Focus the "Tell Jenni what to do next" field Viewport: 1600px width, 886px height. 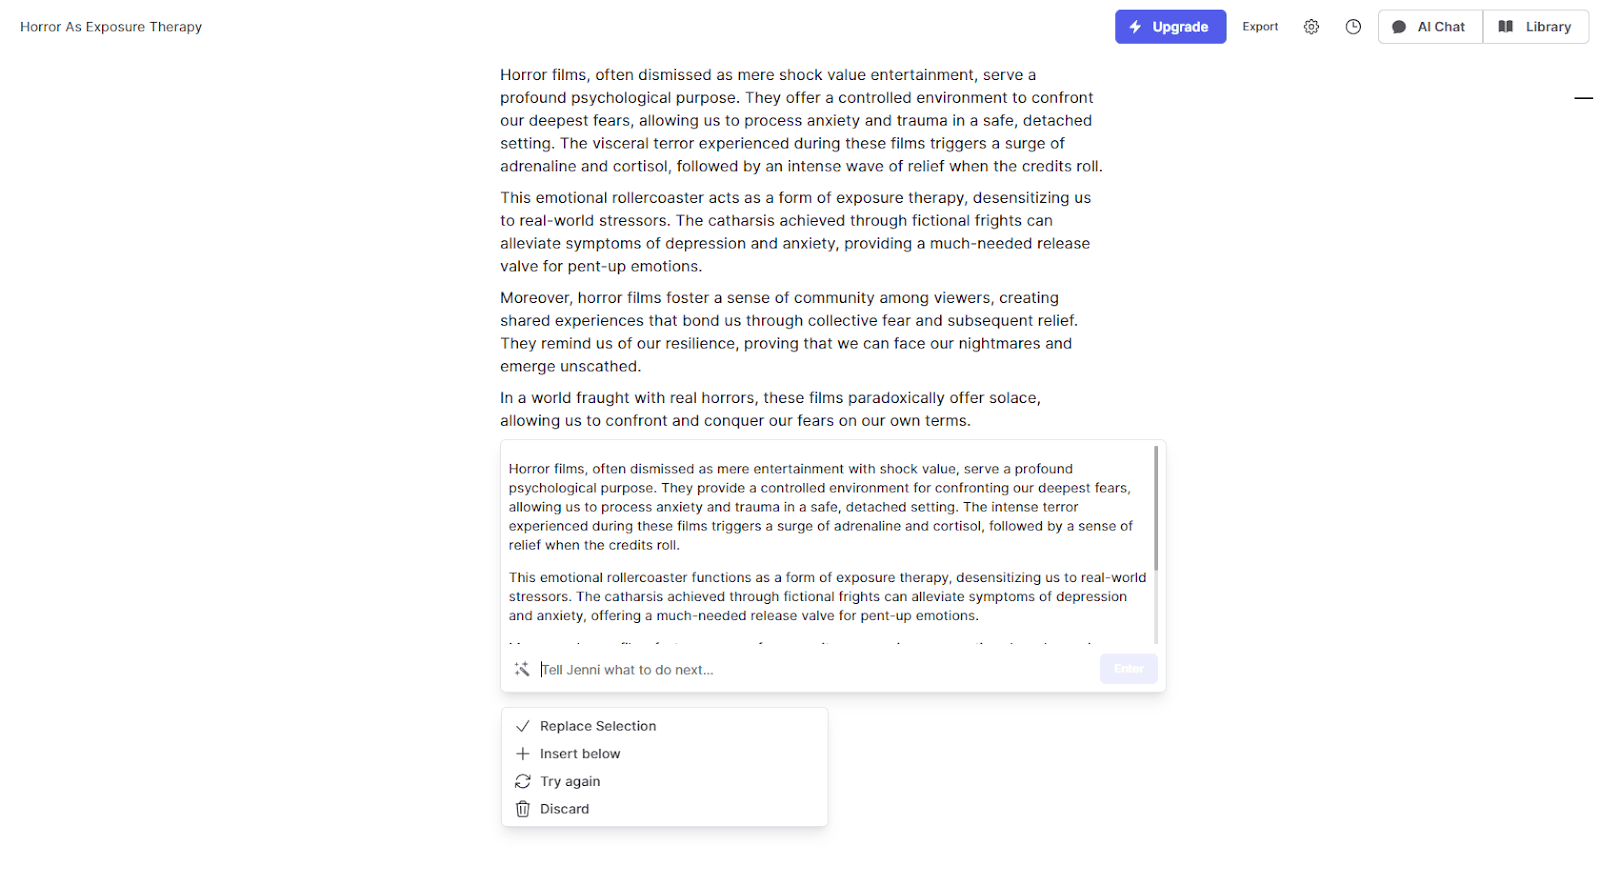point(815,670)
